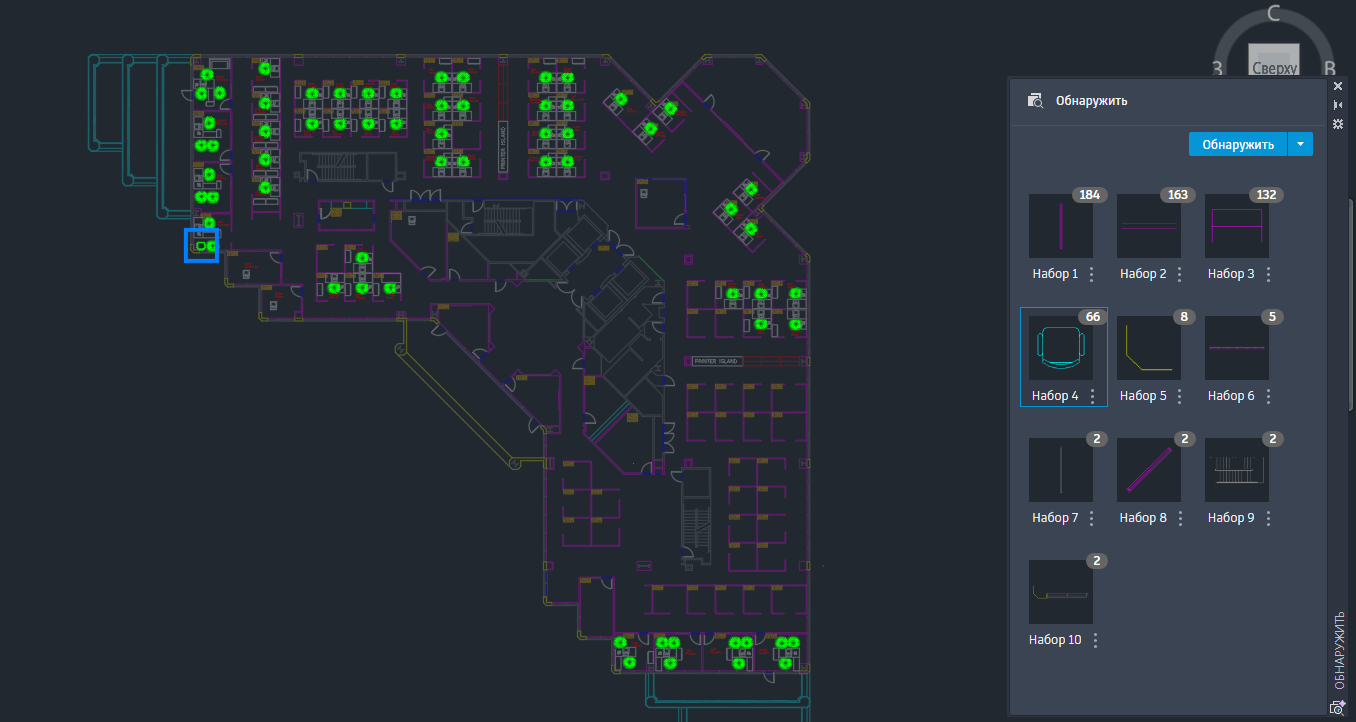Open the options menu for Набор 10
Viewport: 1356px width, 722px height.
coord(1095,640)
